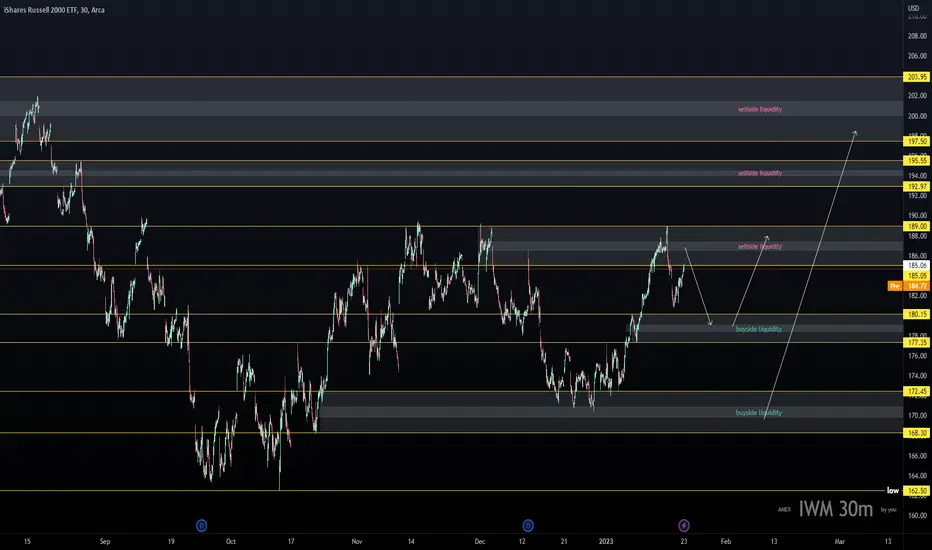Select the sellside liquidity label near 187
Image resolution: width=932 pixels, height=550 pixels.
coord(760,246)
